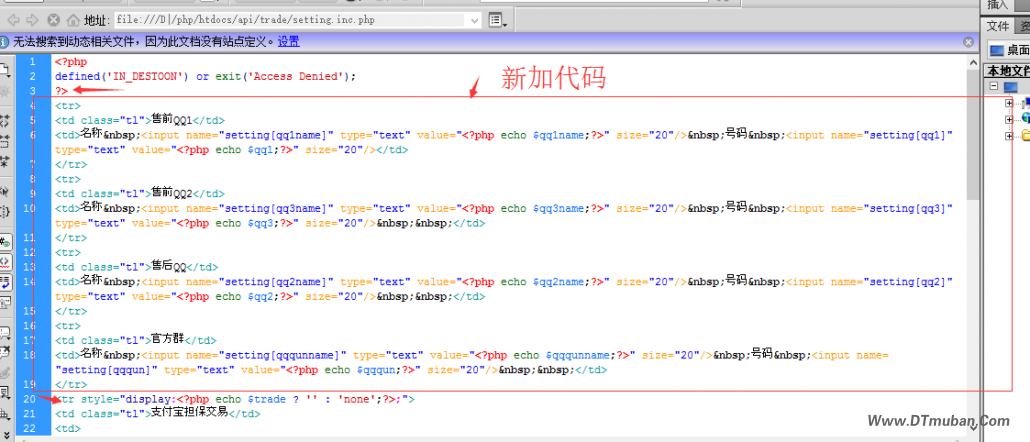Click the browser back arrow

[12, 19]
